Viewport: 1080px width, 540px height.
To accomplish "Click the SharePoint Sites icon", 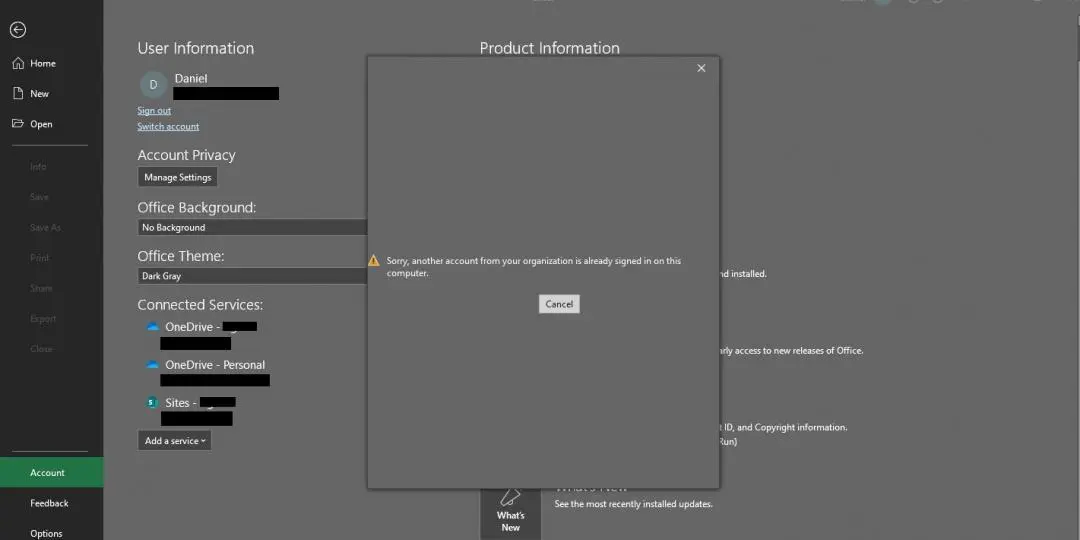I will click(153, 403).
